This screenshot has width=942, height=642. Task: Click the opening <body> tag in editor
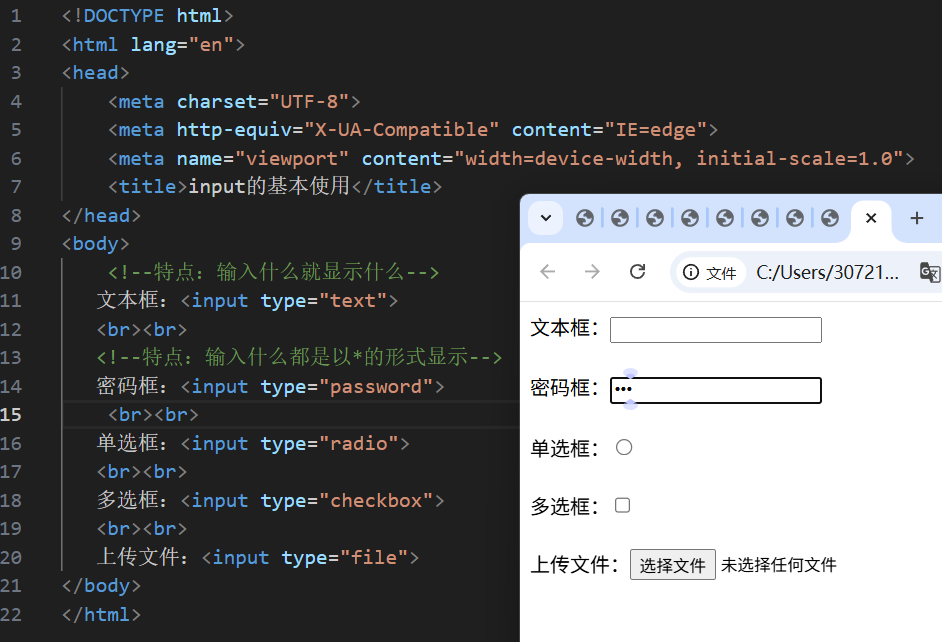pos(96,244)
